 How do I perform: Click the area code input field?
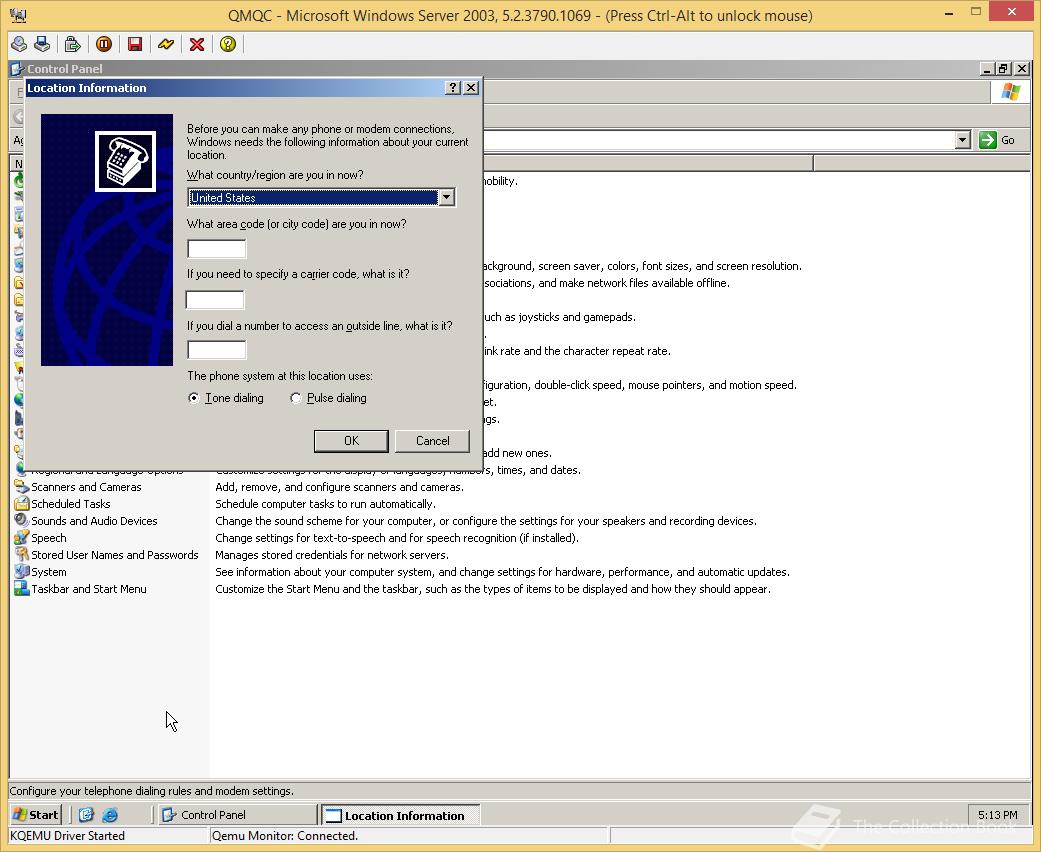[217, 249]
